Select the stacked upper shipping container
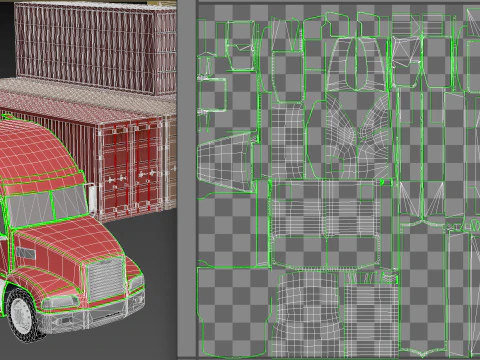Screen dimensions: 480x360 pyautogui.click(x=96, y=48)
